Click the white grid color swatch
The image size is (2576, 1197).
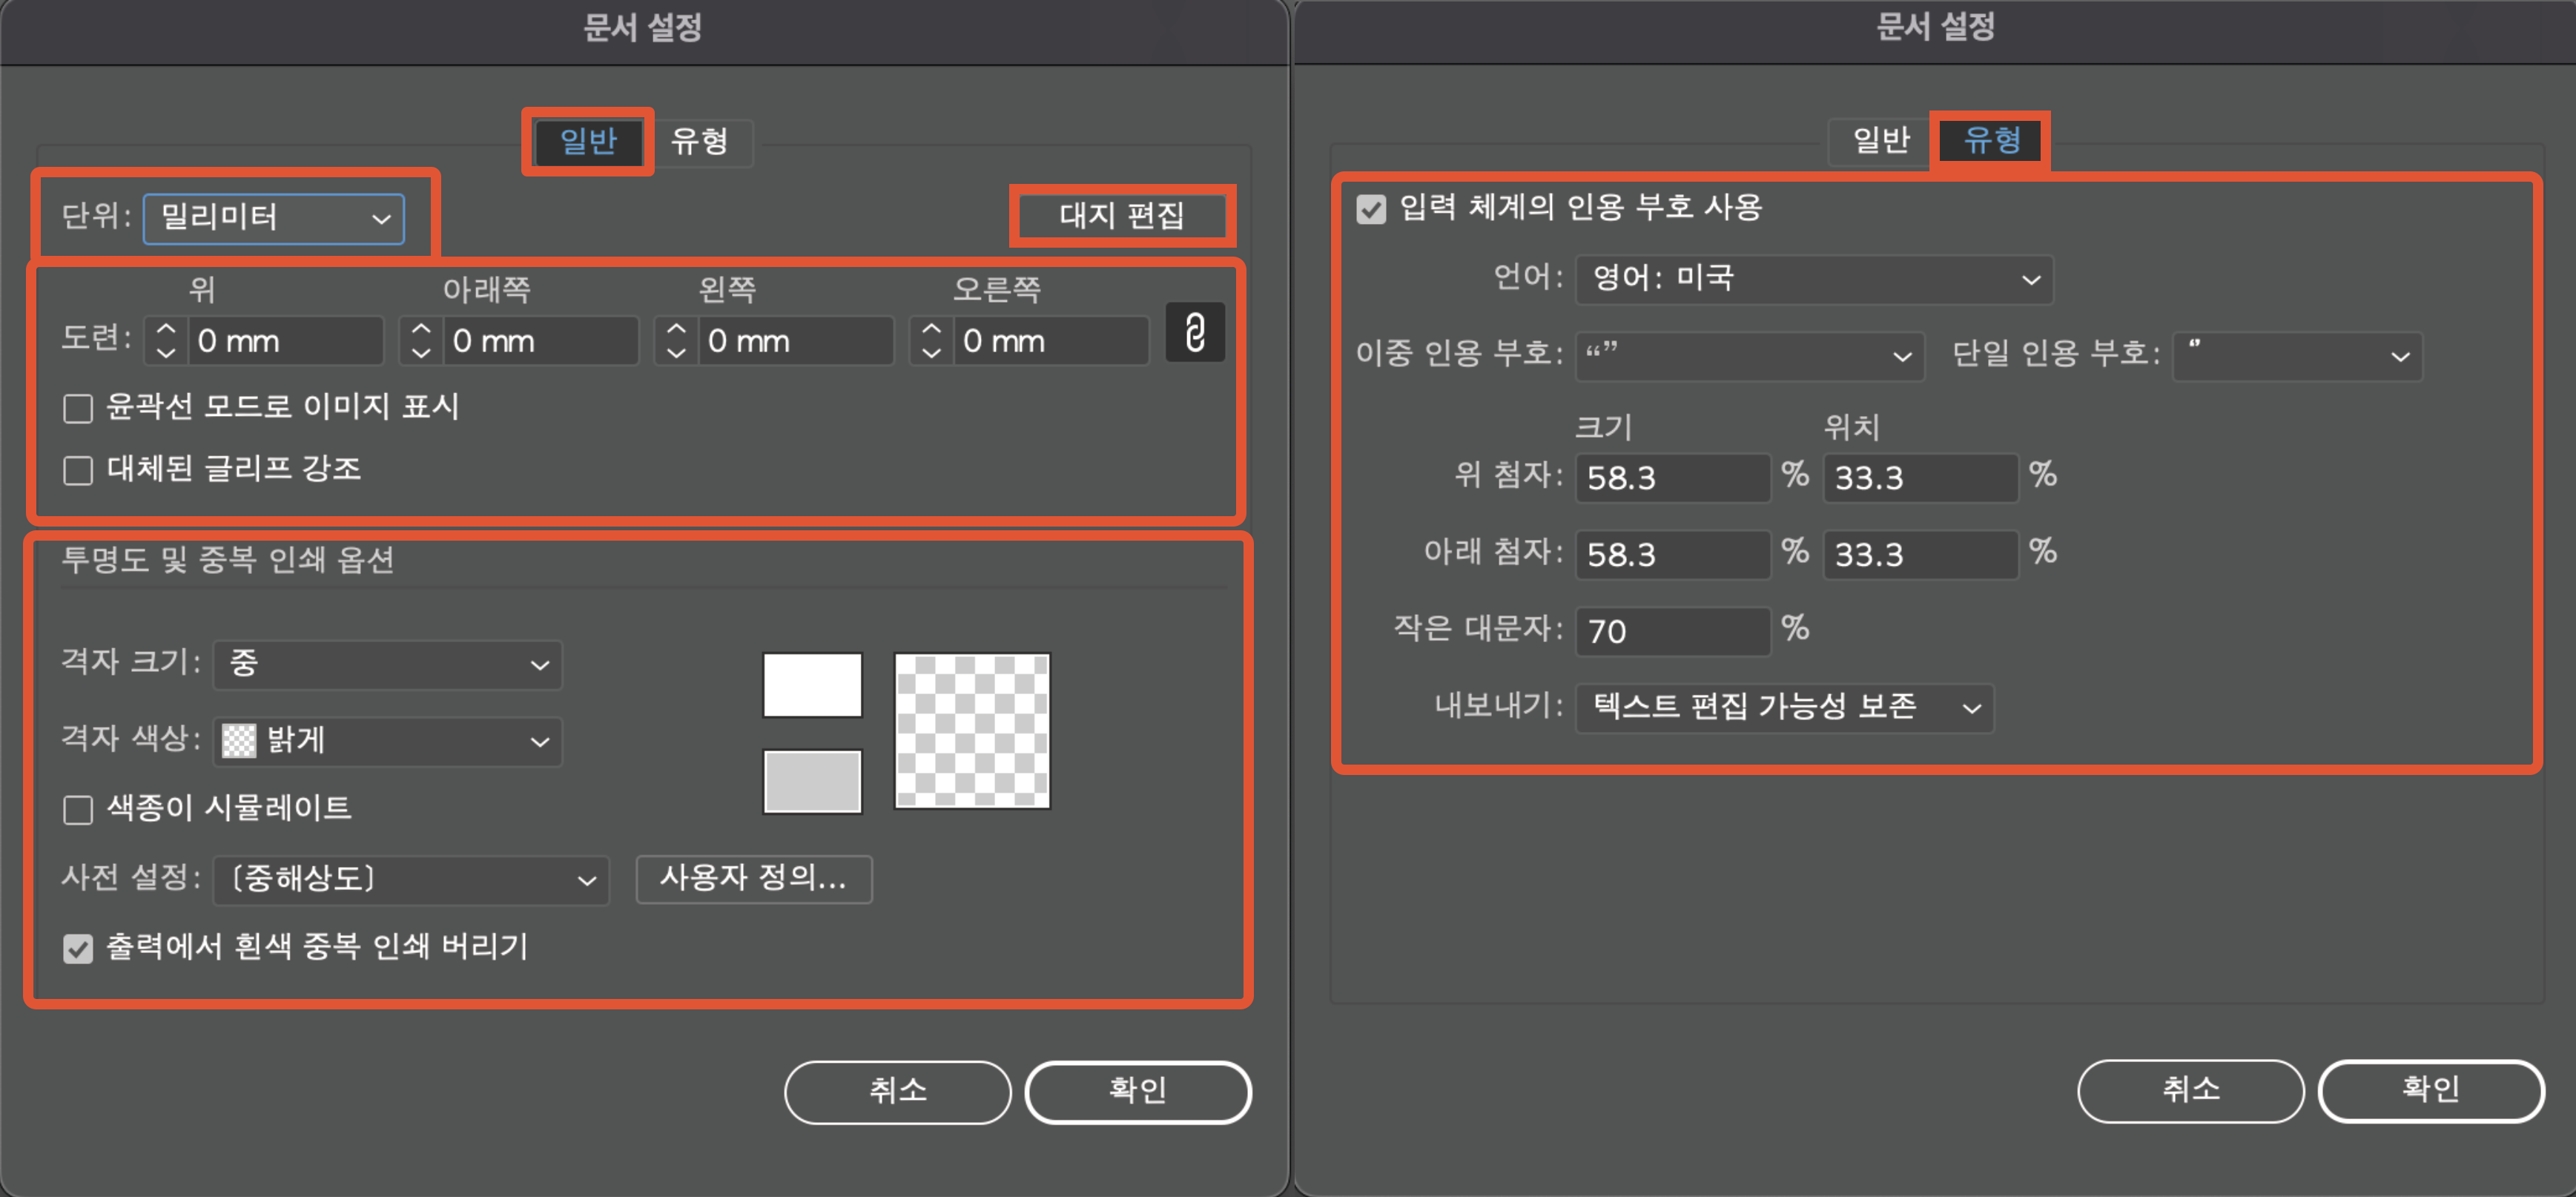pos(812,685)
